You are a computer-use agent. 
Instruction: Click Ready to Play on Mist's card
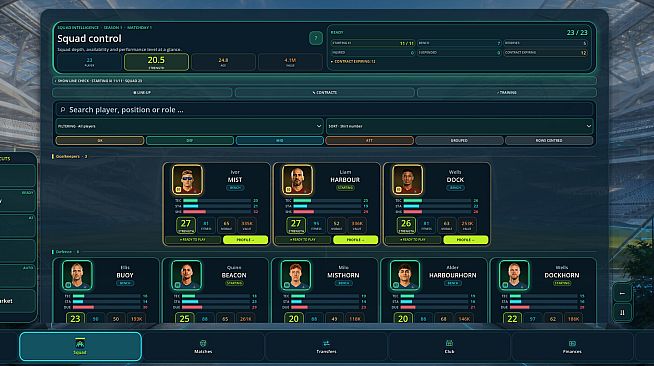point(193,240)
